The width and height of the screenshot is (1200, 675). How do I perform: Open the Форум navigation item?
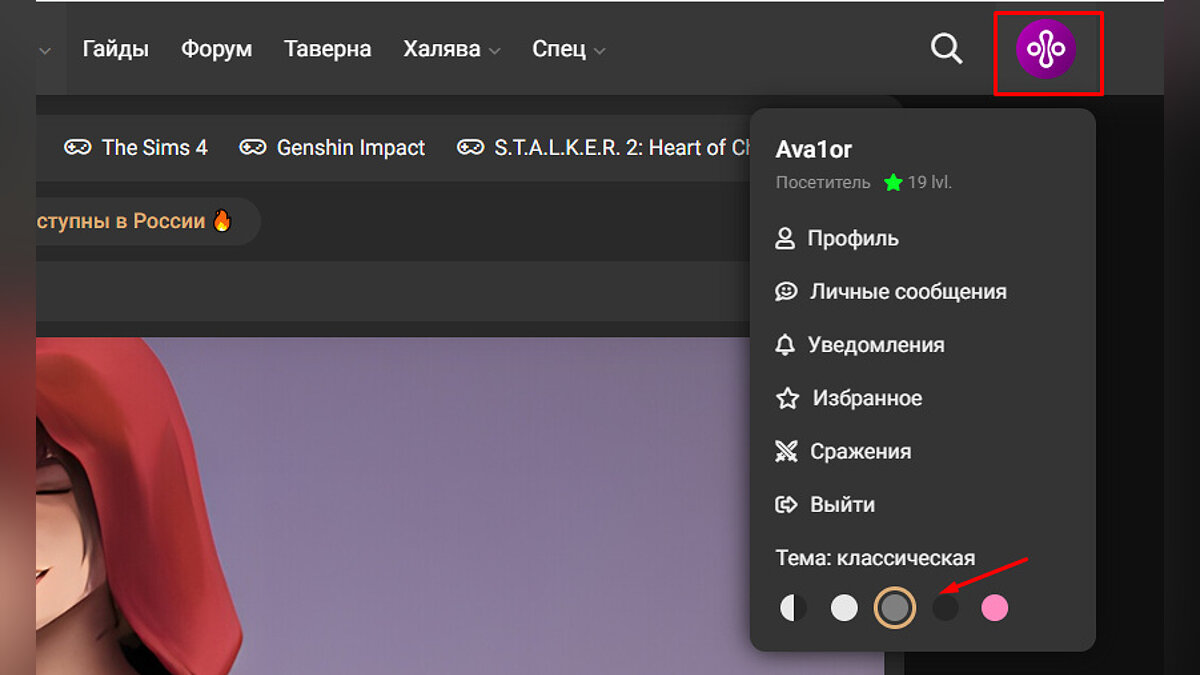[216, 49]
